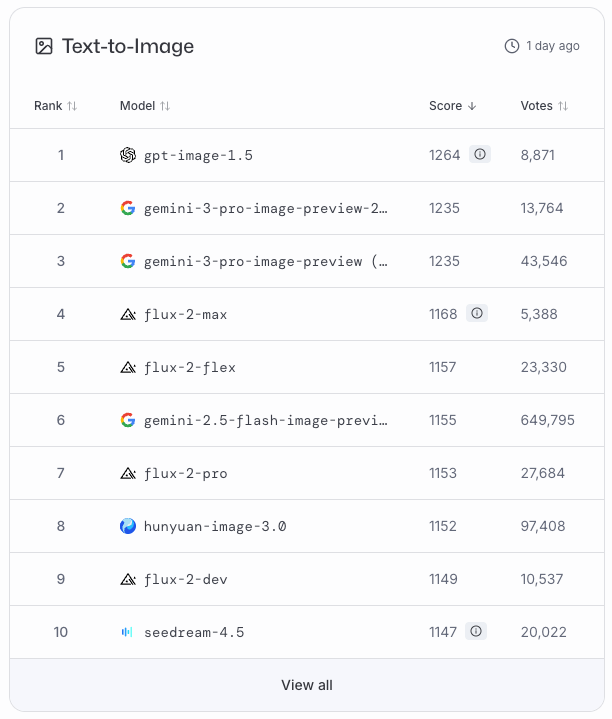Click the info icon next to score 1168

[x=477, y=313]
